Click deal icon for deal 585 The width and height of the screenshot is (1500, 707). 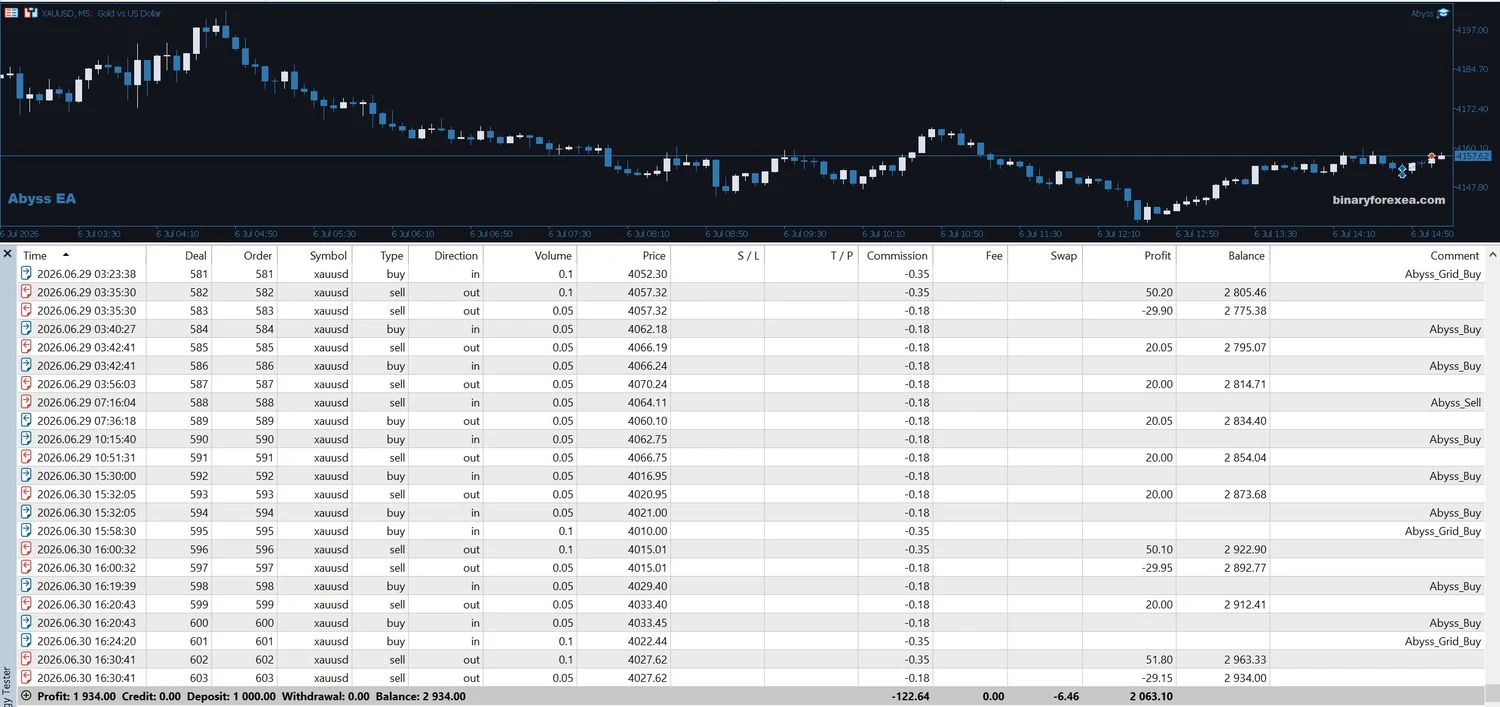(x=27, y=347)
